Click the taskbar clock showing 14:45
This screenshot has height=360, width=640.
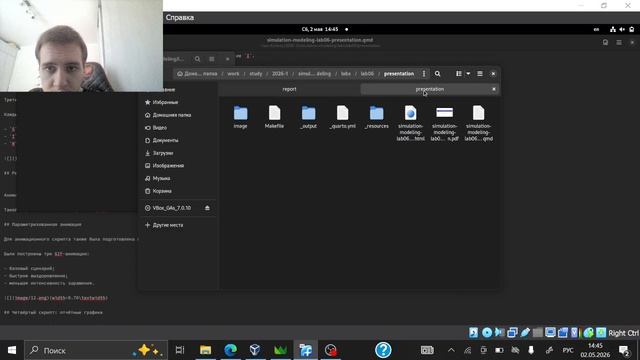595,350
